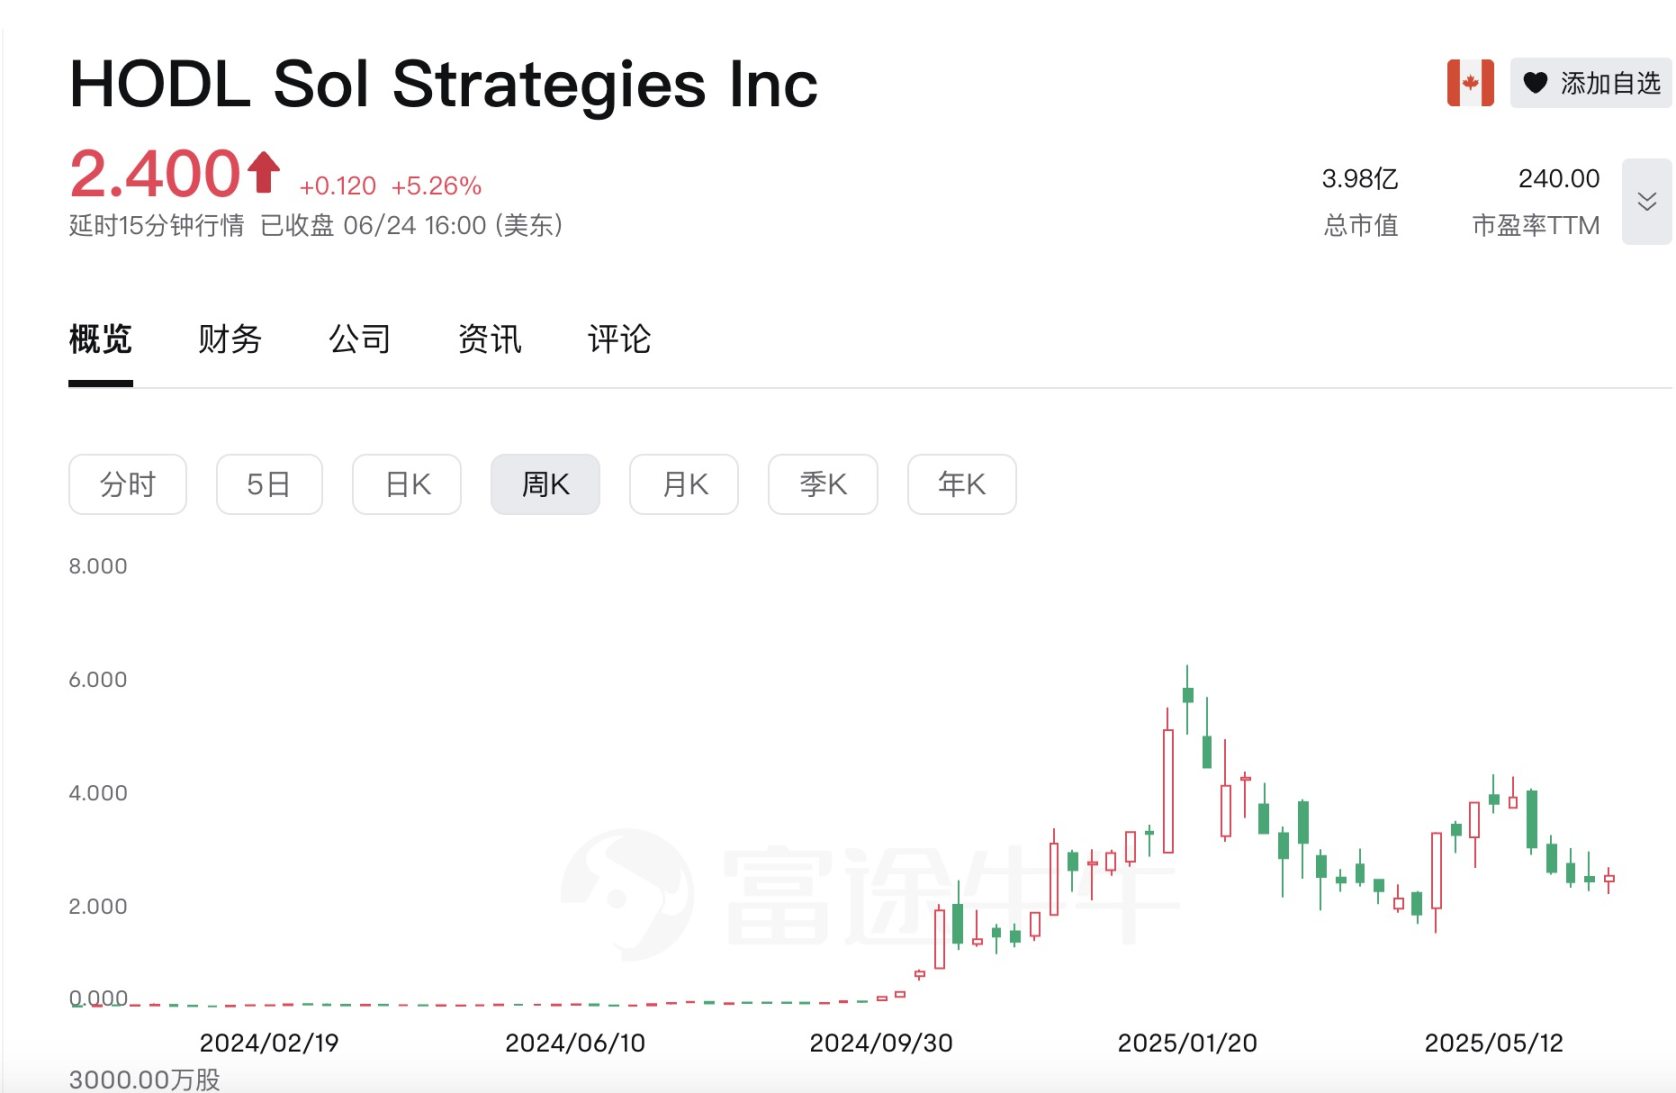1676x1093 pixels.
Task: Click the 总市值 value 3.98亿
Action: point(1359,178)
